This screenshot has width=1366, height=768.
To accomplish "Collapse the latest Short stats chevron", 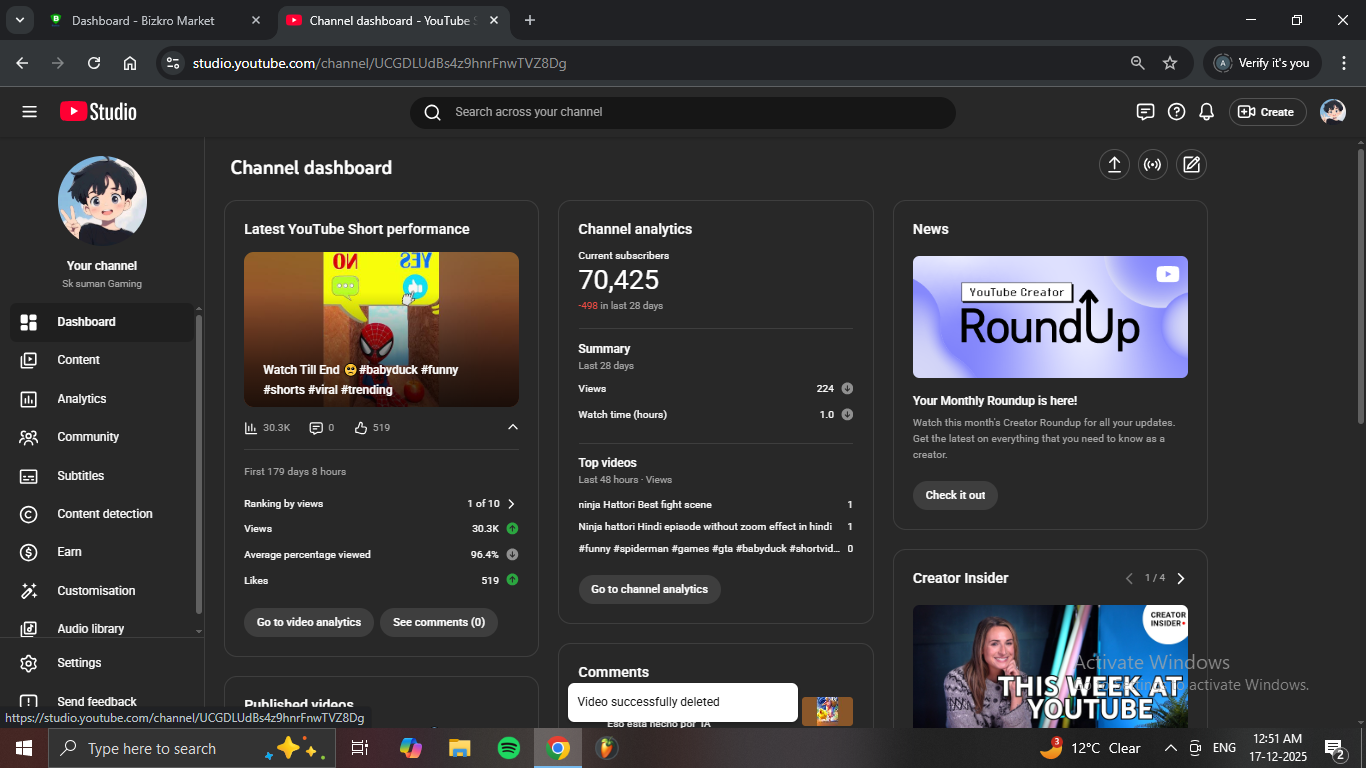I will [513, 428].
